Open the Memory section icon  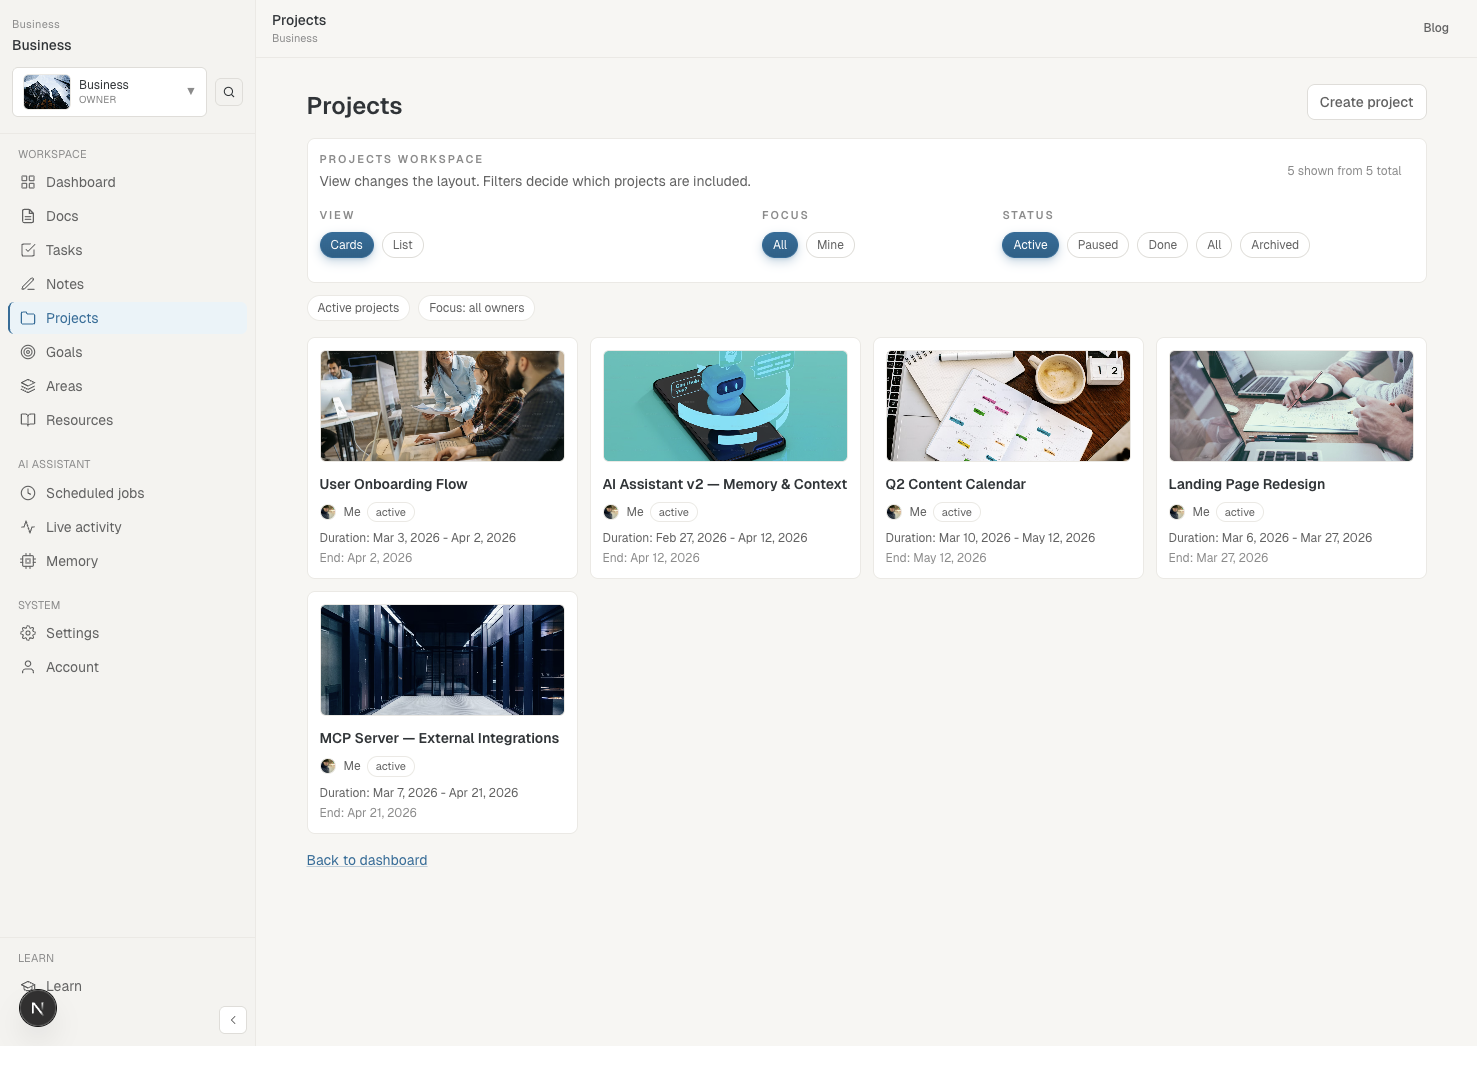(30, 561)
